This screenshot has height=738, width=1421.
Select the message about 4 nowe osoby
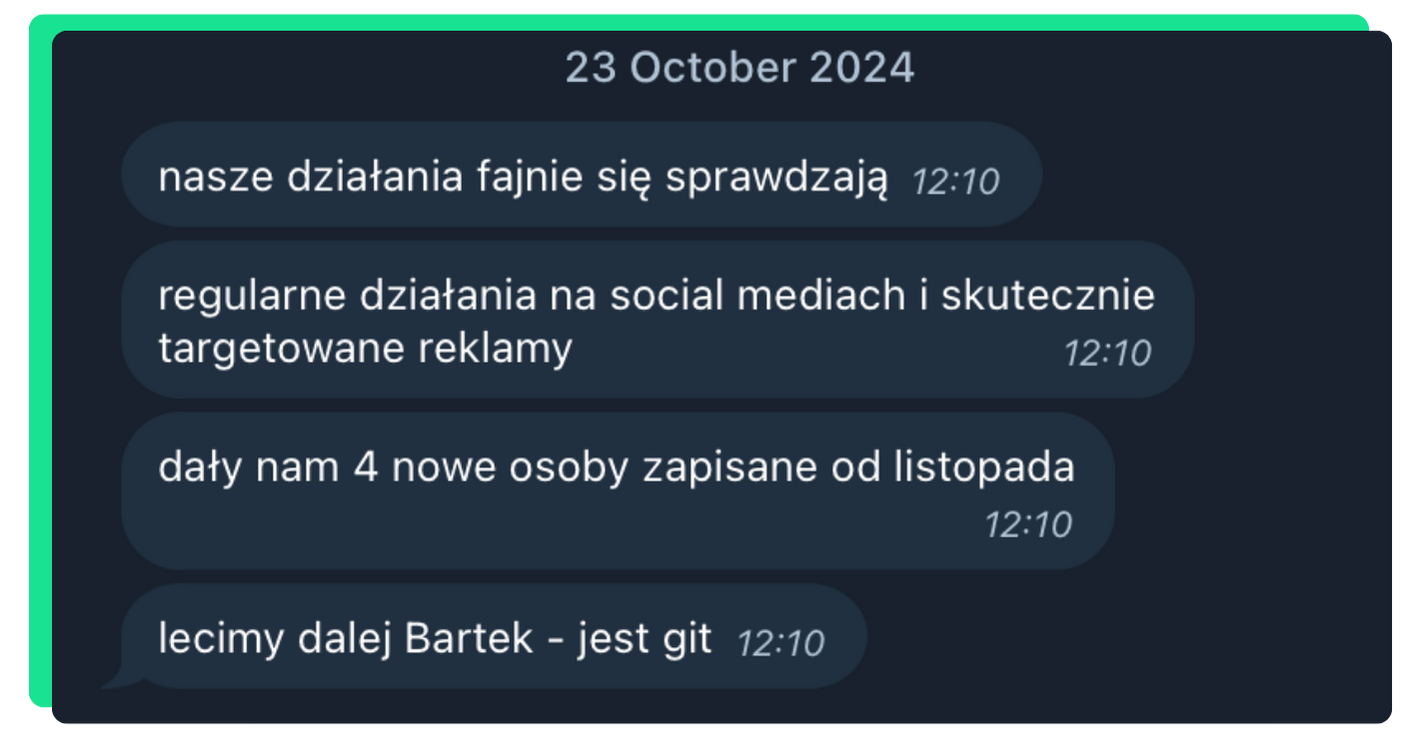[x=617, y=491]
